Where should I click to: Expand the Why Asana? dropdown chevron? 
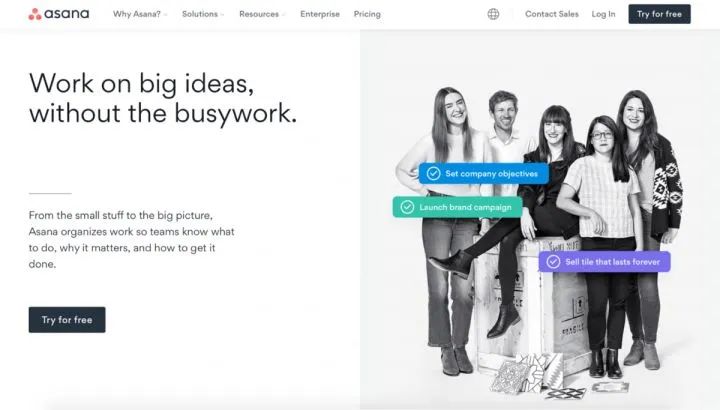[165, 15]
